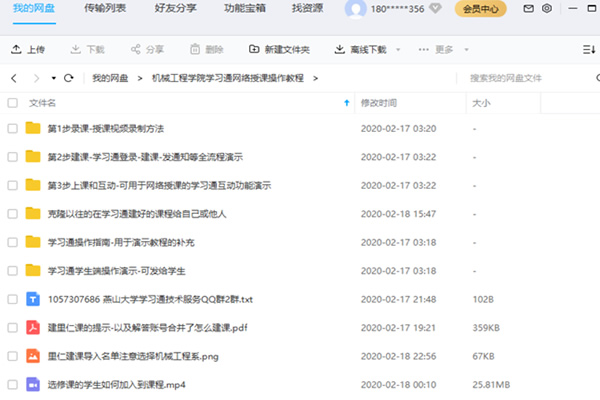The image size is (600, 400).
Task: Tick the checkbox for 1057307686 txt file
Action: pos(12,299)
